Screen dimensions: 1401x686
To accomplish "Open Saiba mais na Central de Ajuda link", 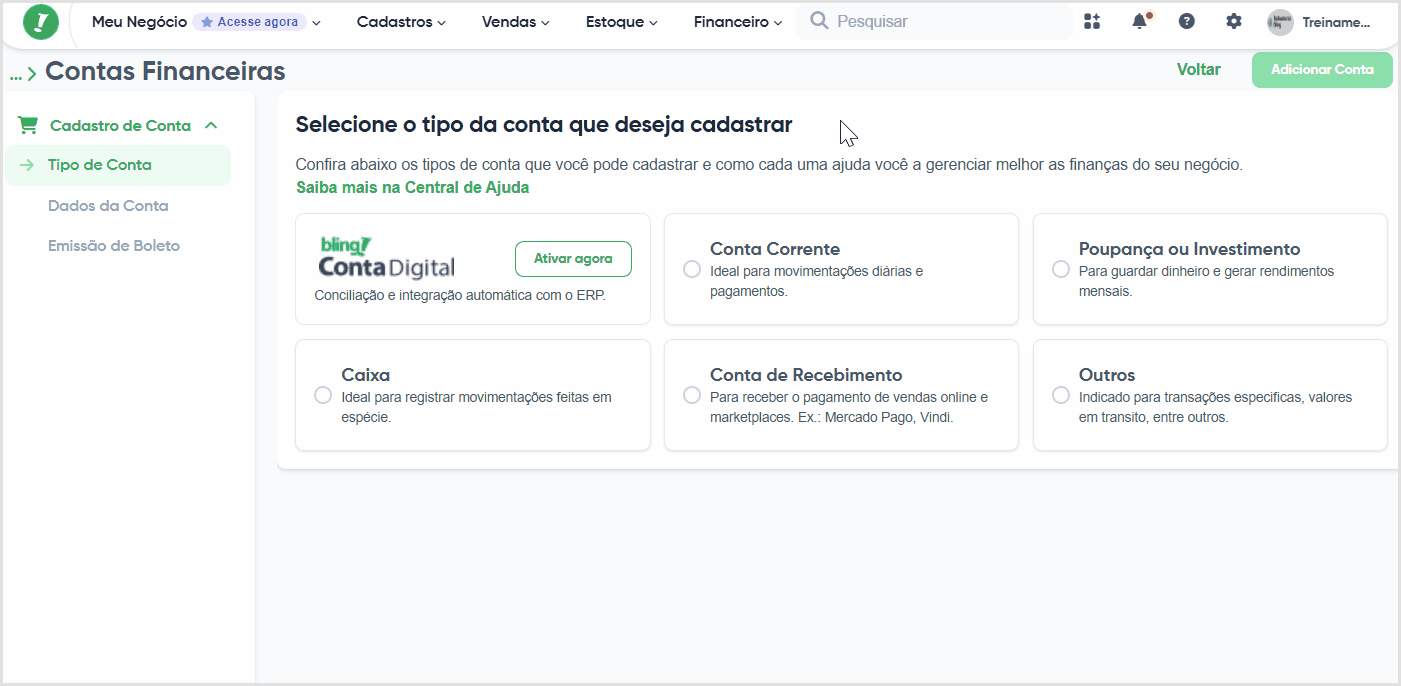I will tap(413, 187).
